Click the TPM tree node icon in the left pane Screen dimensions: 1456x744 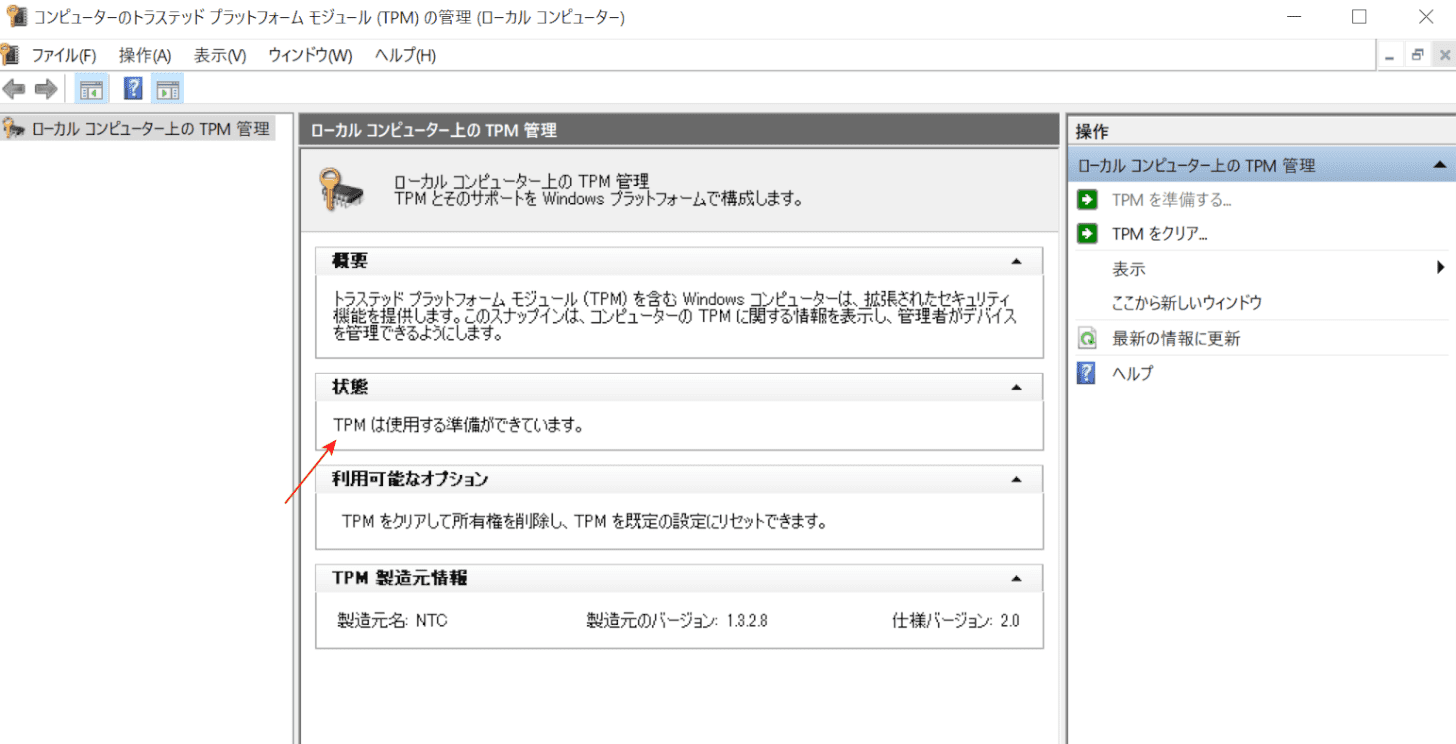click(14, 129)
